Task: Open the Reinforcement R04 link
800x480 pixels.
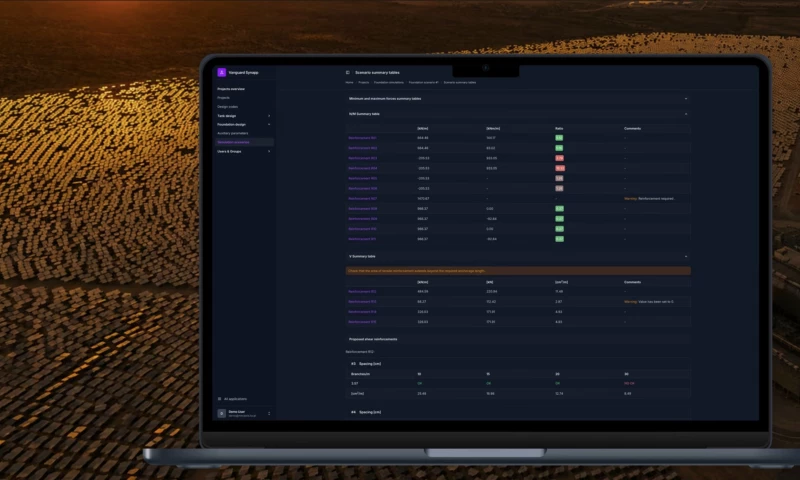Action: coord(362,168)
